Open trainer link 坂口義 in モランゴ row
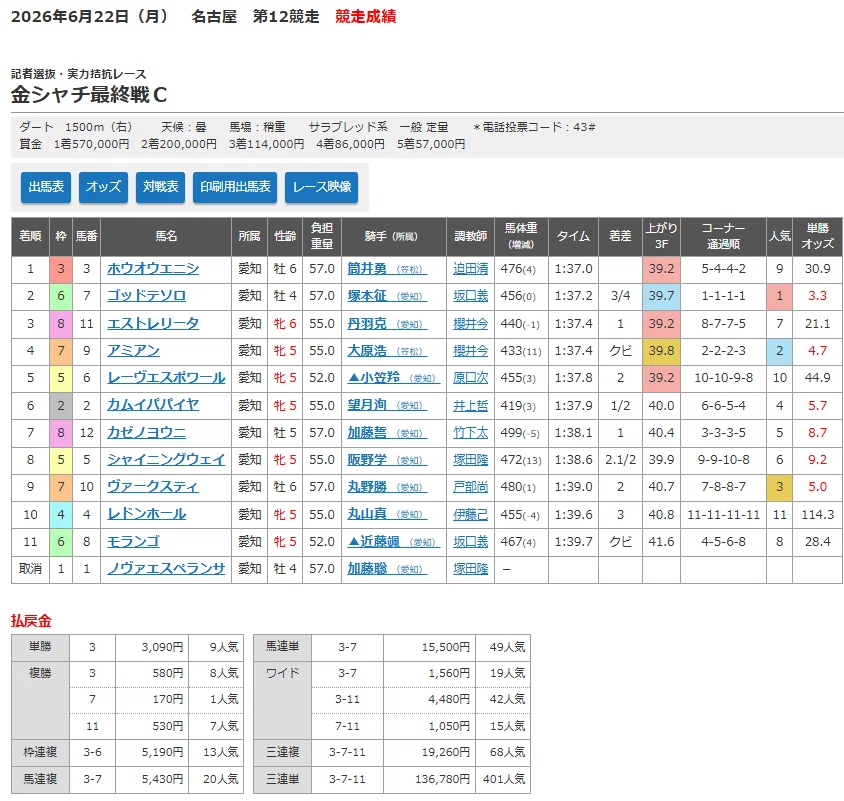Viewport: 844px width, 801px height. tap(470, 541)
